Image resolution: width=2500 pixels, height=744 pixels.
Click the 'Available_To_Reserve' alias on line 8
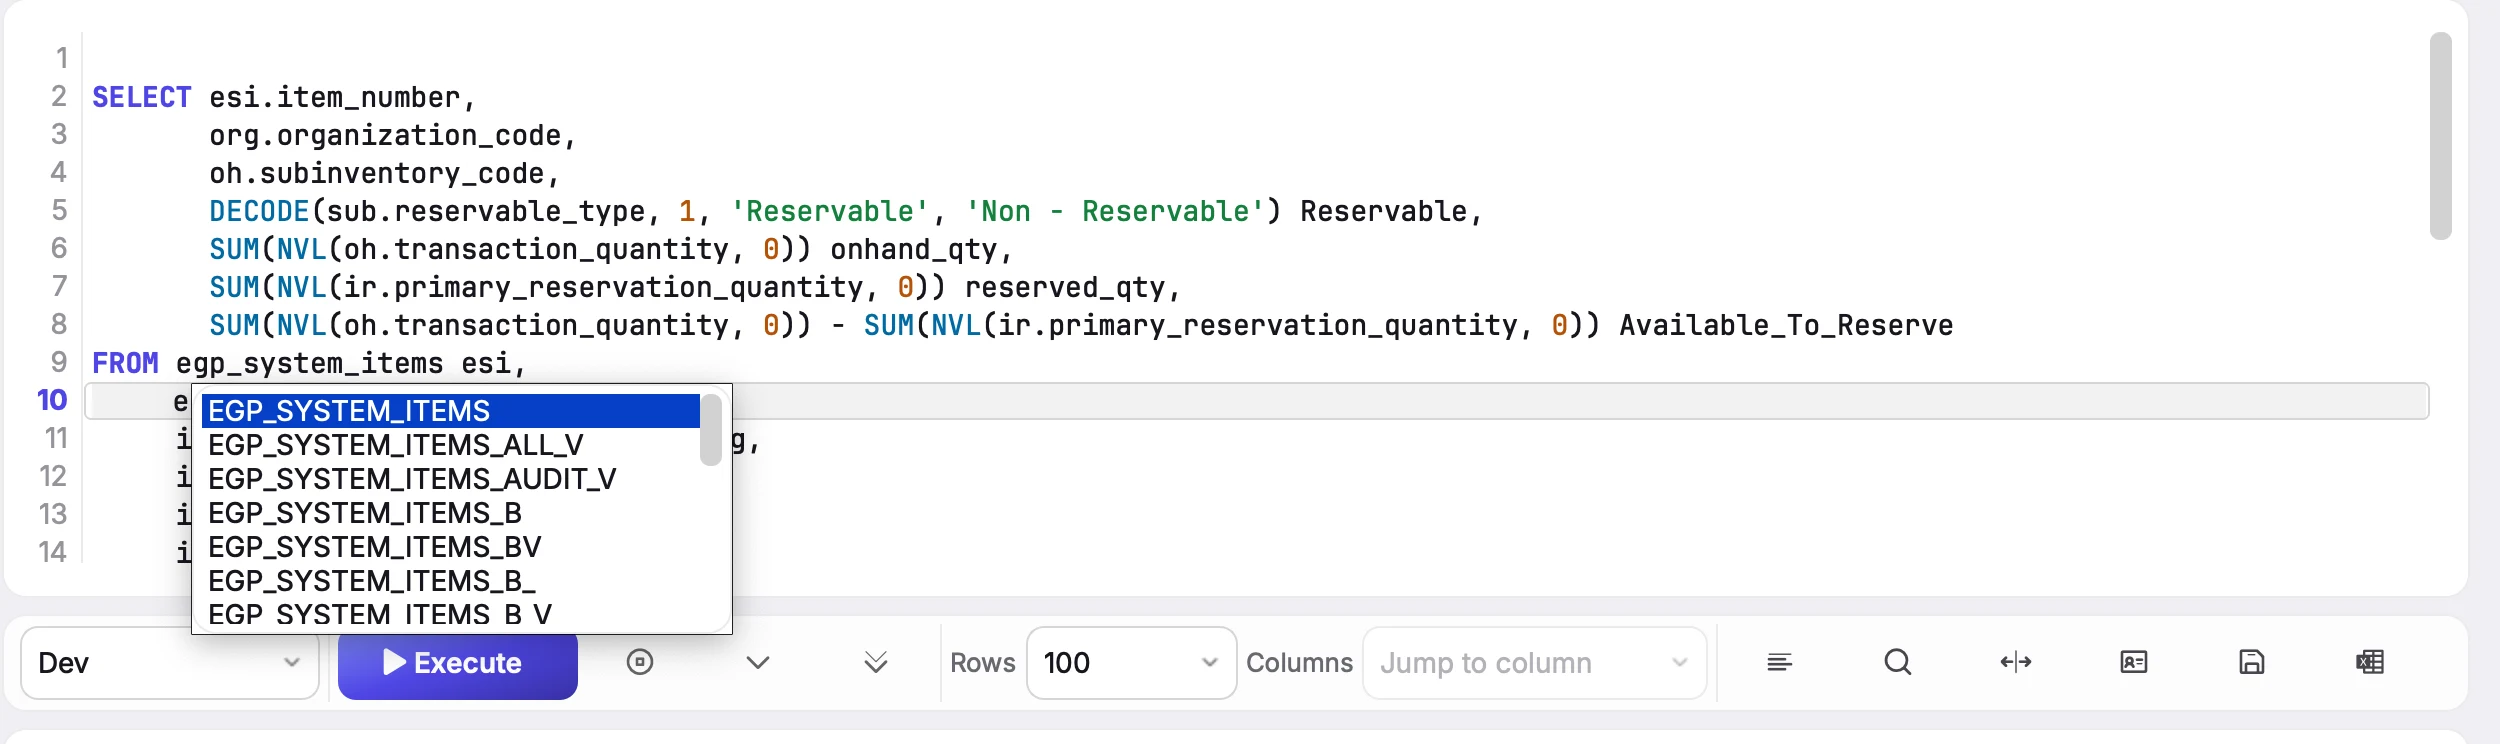tap(1786, 325)
